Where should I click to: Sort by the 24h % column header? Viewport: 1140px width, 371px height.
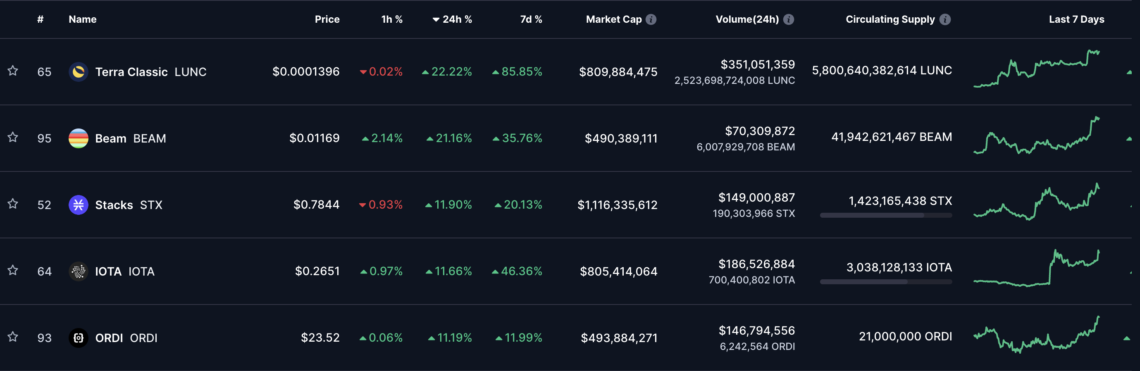tap(451, 20)
